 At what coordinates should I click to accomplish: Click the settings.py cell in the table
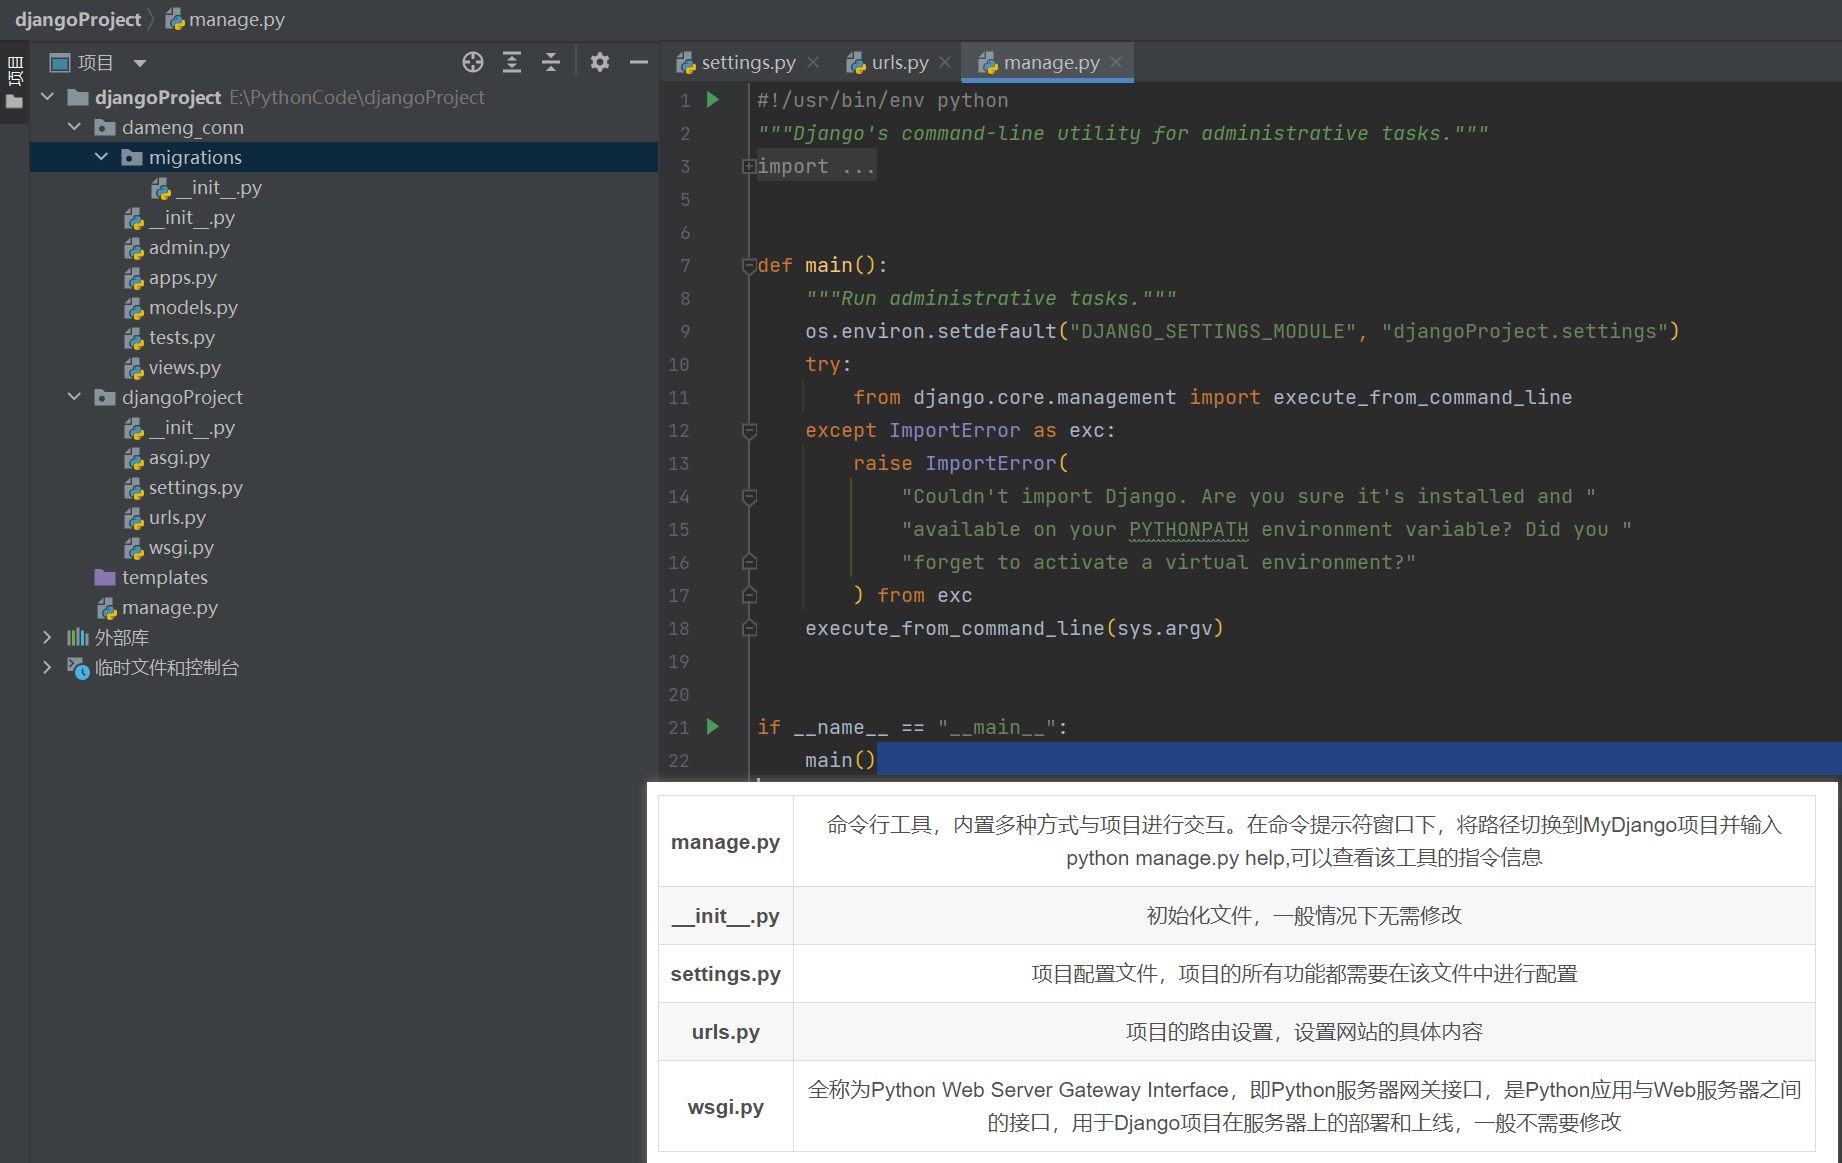click(725, 974)
